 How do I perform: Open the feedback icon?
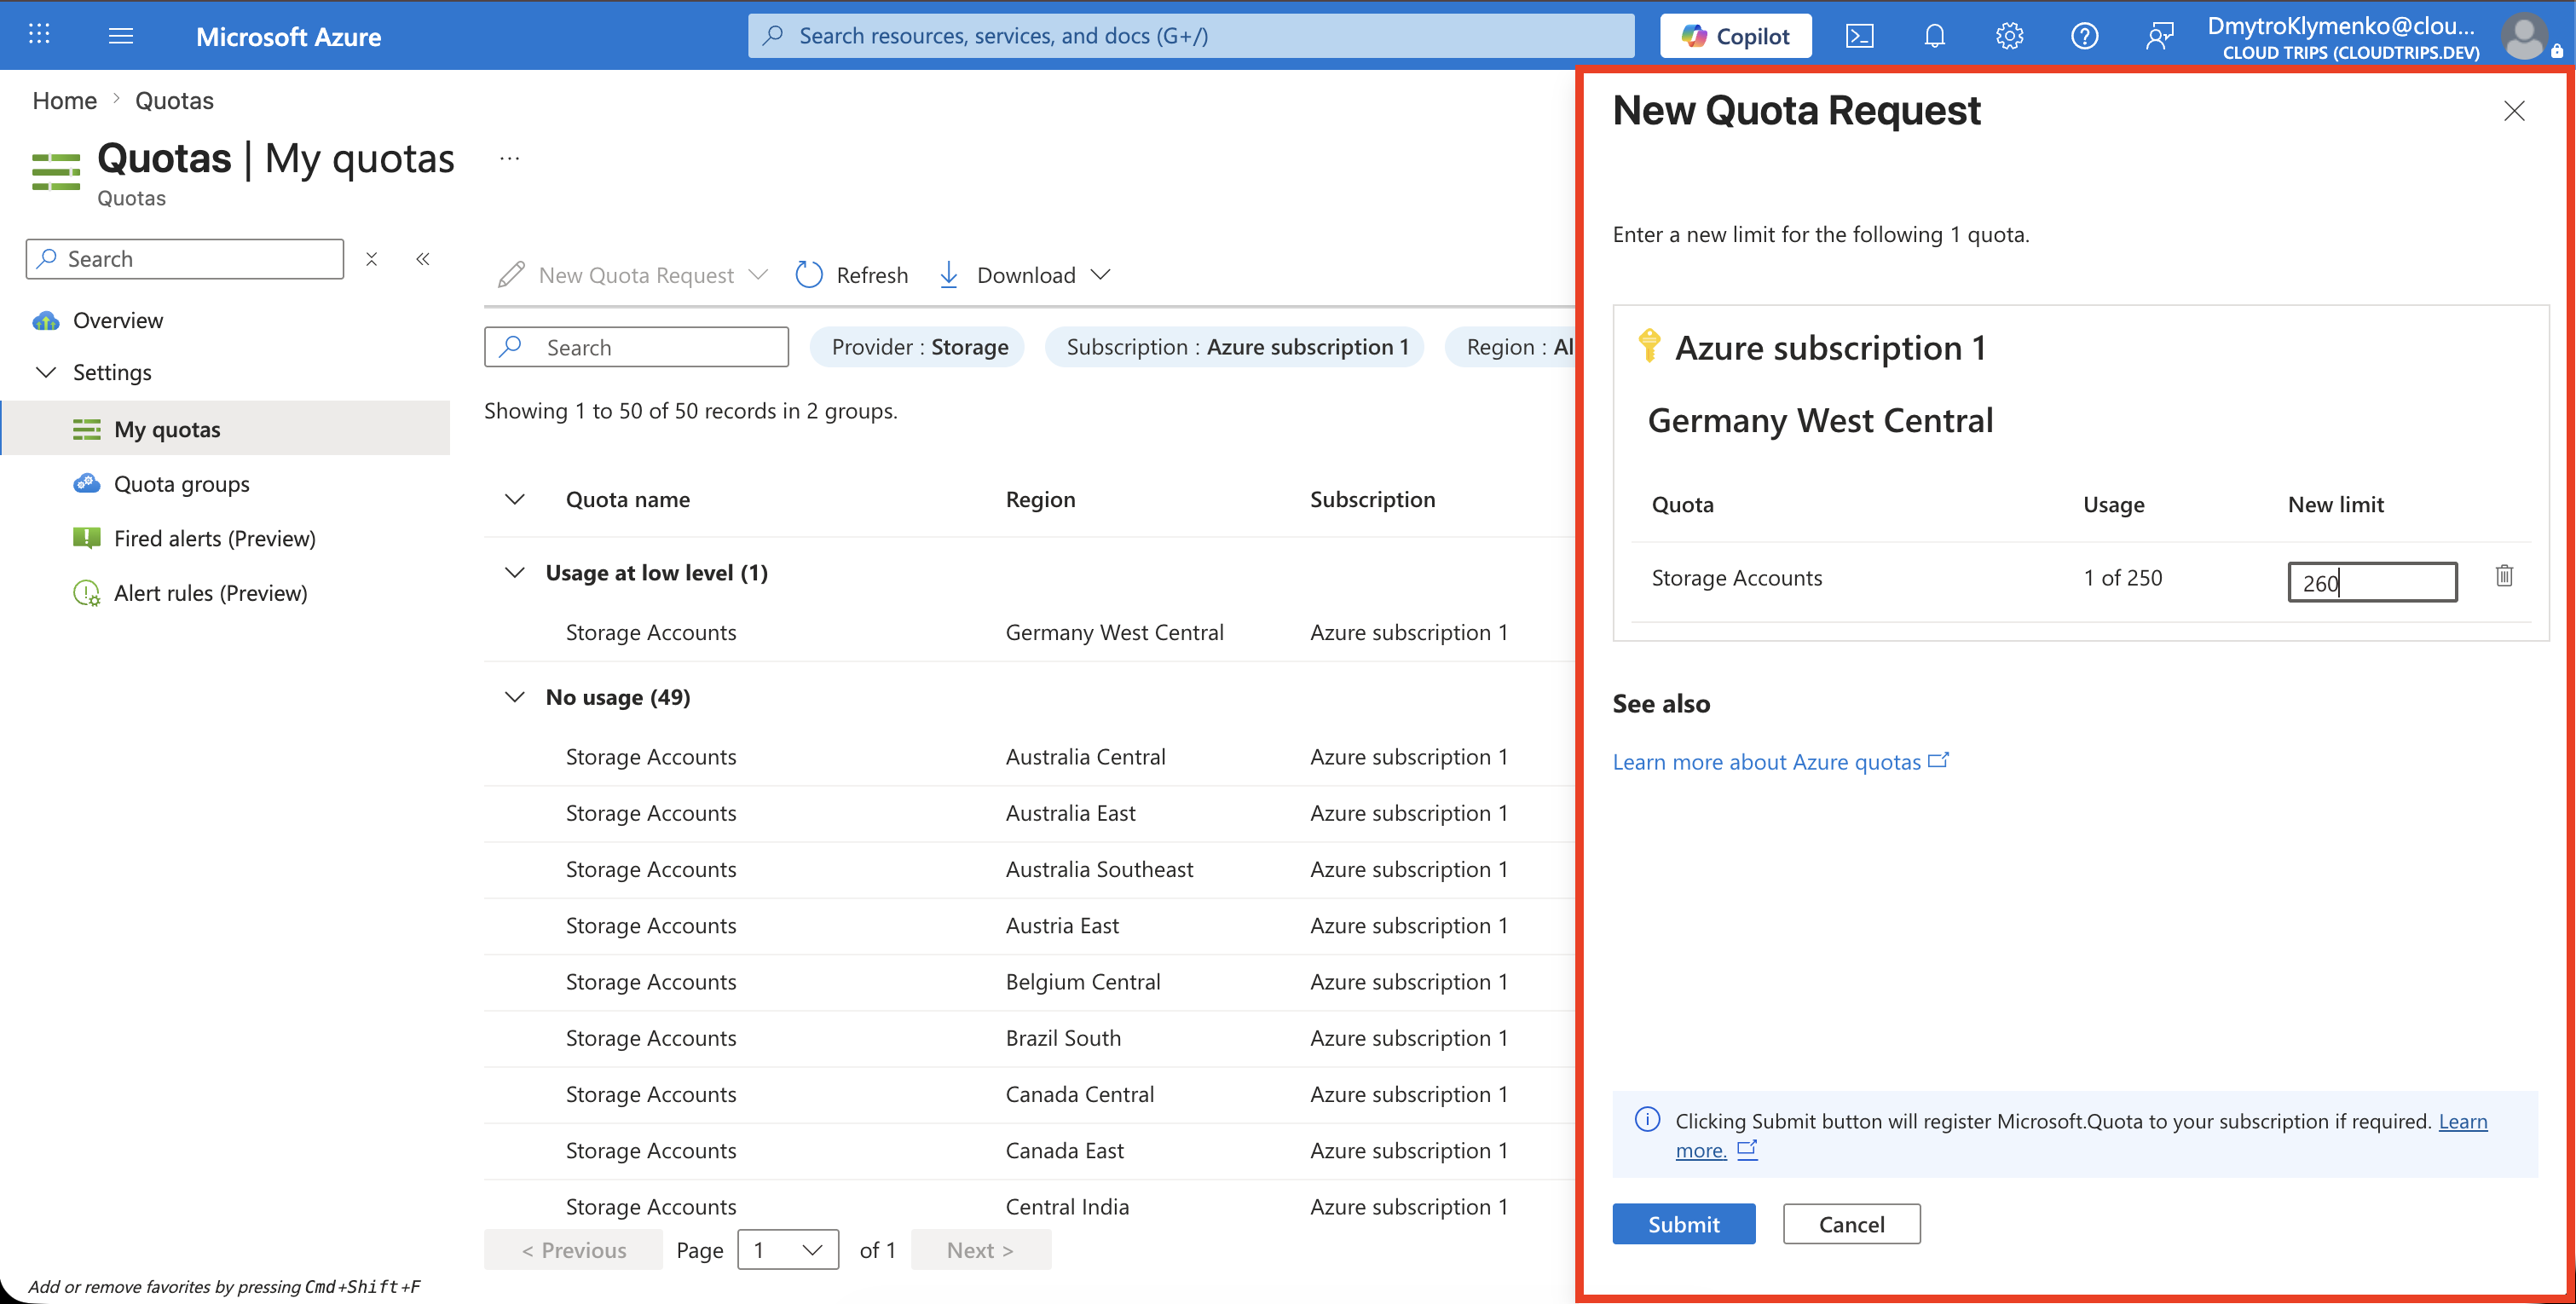[x=2159, y=36]
